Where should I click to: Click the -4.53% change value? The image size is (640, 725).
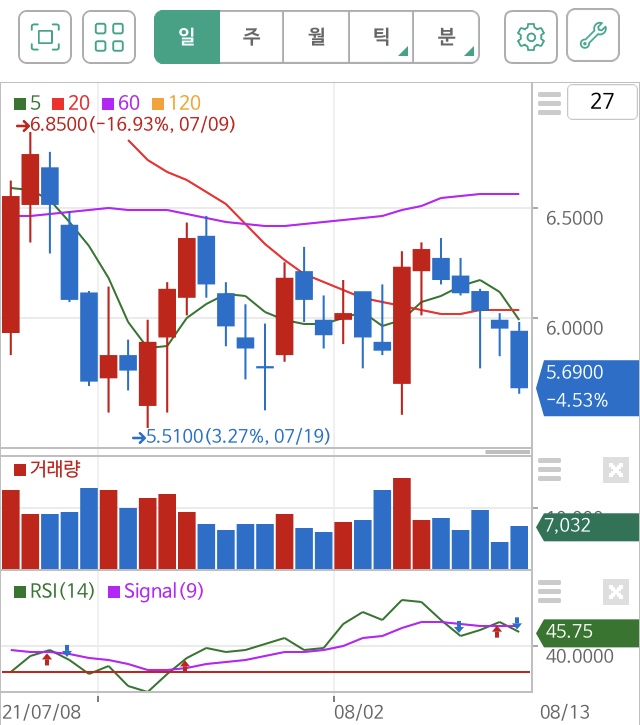[577, 400]
